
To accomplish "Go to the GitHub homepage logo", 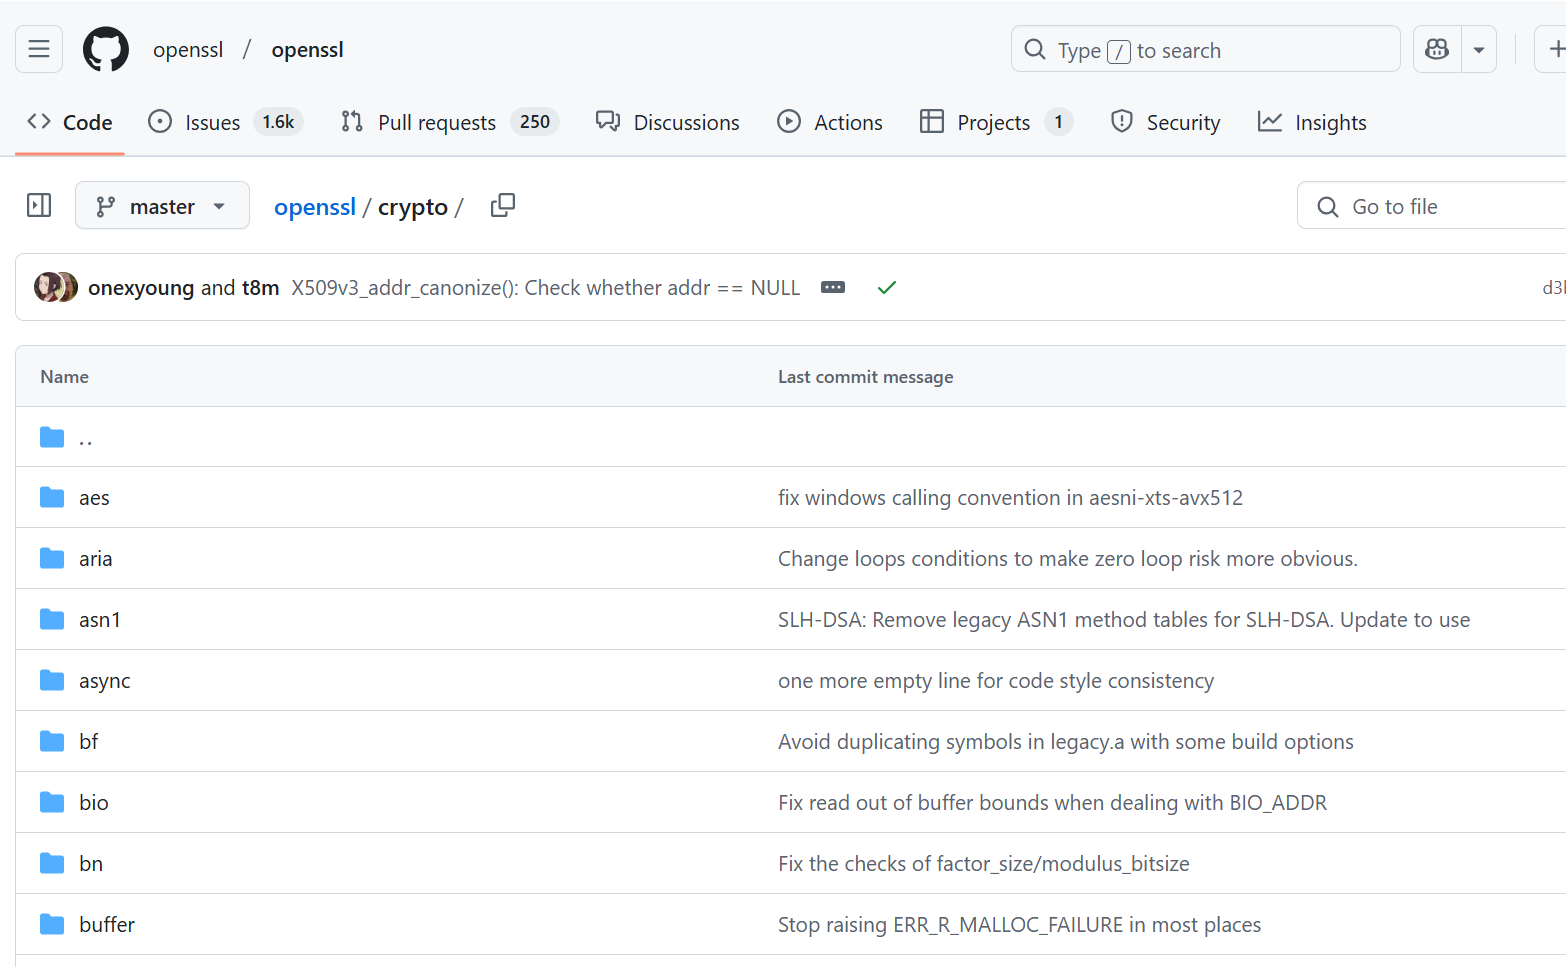I will click(x=106, y=49).
